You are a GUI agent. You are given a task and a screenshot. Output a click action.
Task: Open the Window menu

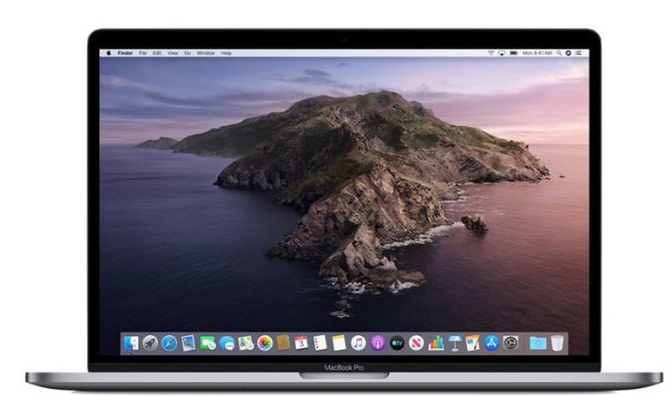pos(206,53)
